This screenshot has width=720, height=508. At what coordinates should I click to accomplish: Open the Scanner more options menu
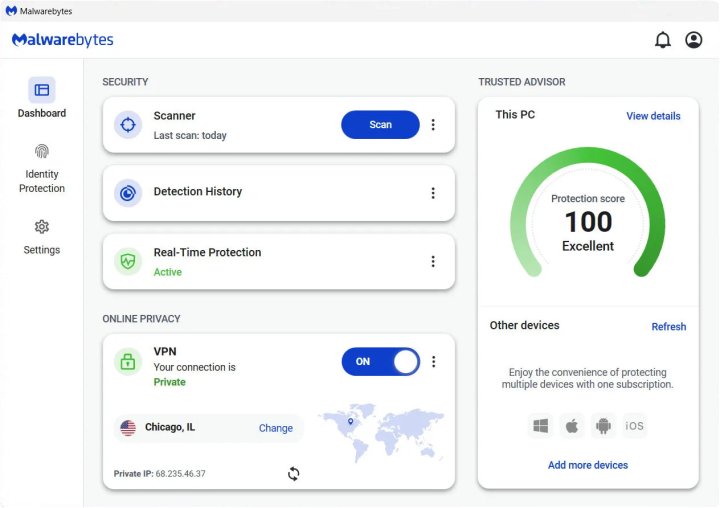tap(433, 125)
